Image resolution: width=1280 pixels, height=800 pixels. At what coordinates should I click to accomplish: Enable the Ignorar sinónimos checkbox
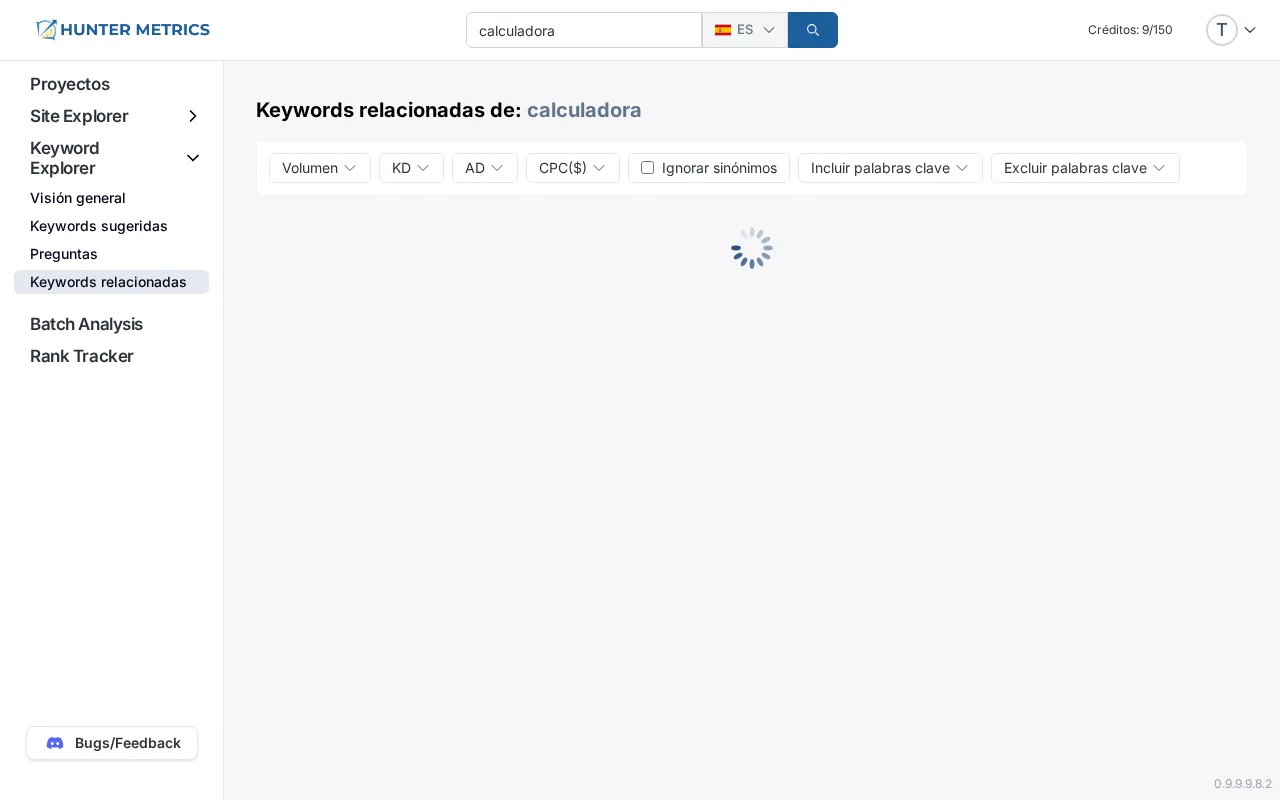coord(647,167)
